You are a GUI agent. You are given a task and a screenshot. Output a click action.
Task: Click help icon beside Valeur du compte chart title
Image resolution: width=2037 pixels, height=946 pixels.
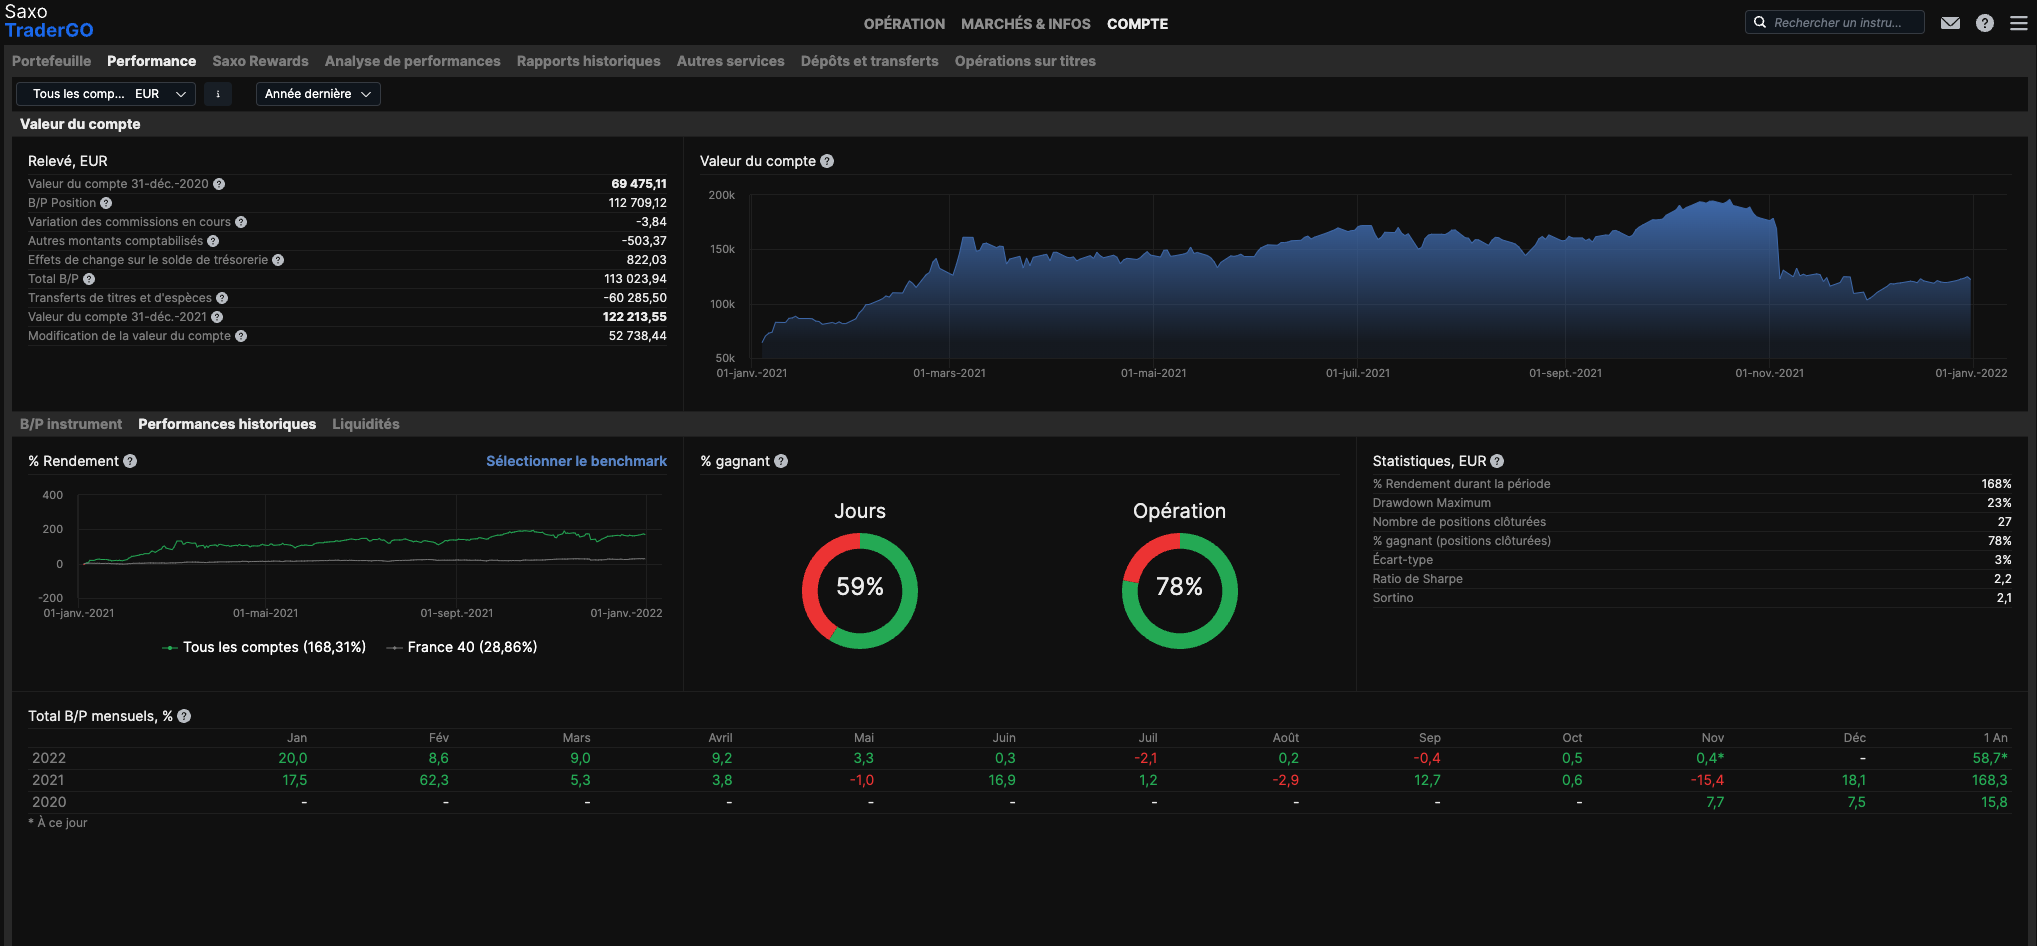pyautogui.click(x=827, y=161)
